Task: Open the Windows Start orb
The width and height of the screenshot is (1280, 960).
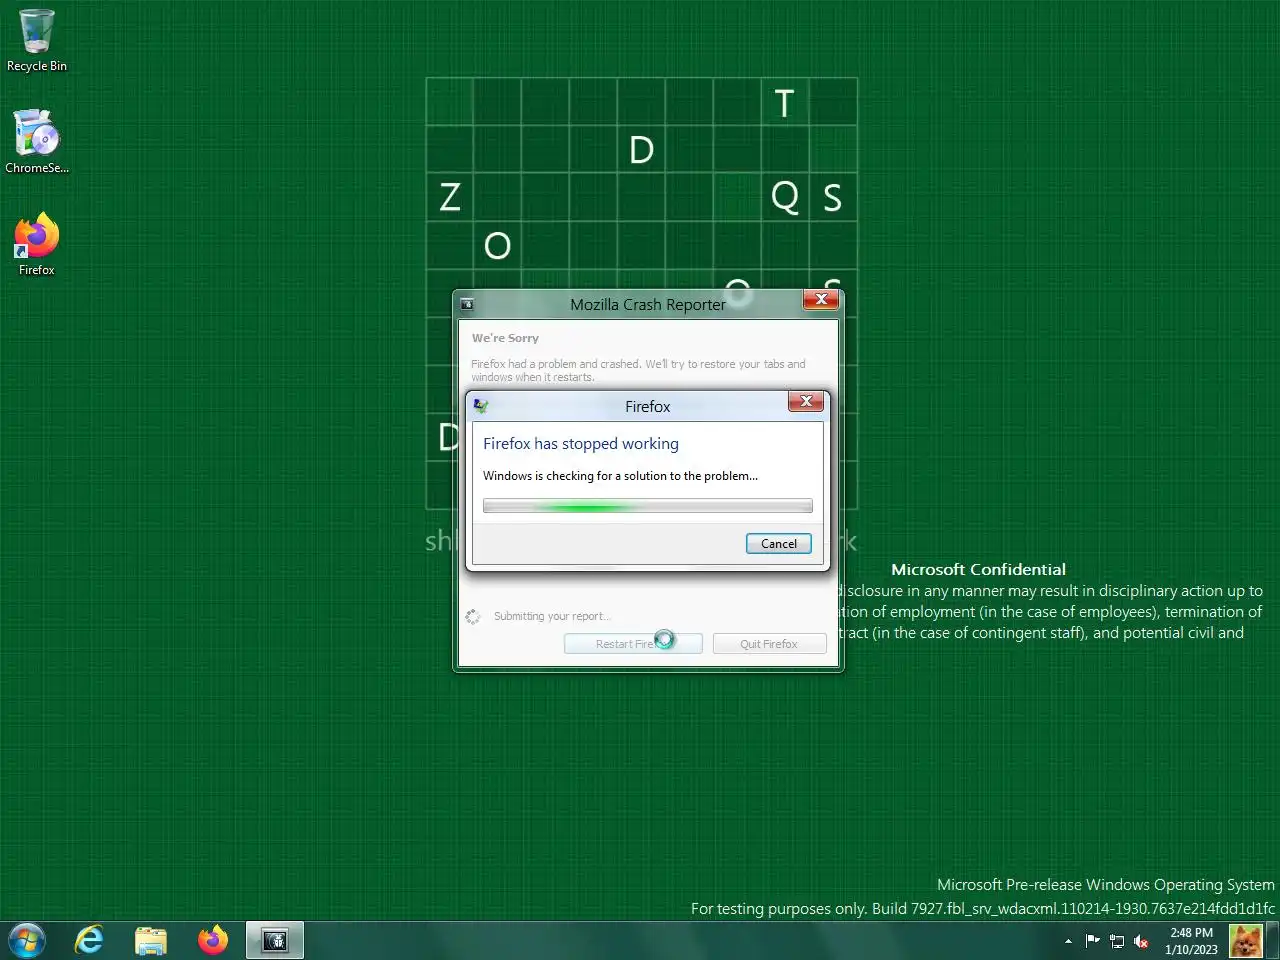Action: click(x=26, y=940)
